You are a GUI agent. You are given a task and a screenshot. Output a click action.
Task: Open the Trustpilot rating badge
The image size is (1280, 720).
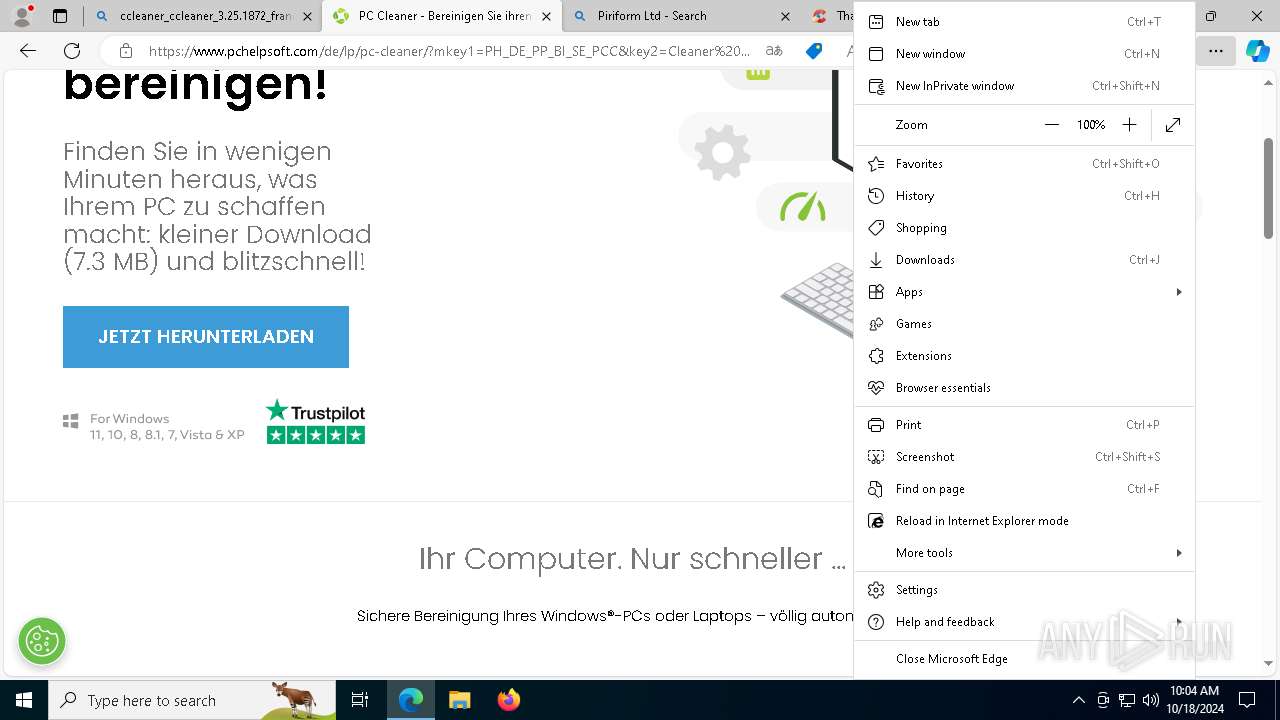[x=315, y=422]
